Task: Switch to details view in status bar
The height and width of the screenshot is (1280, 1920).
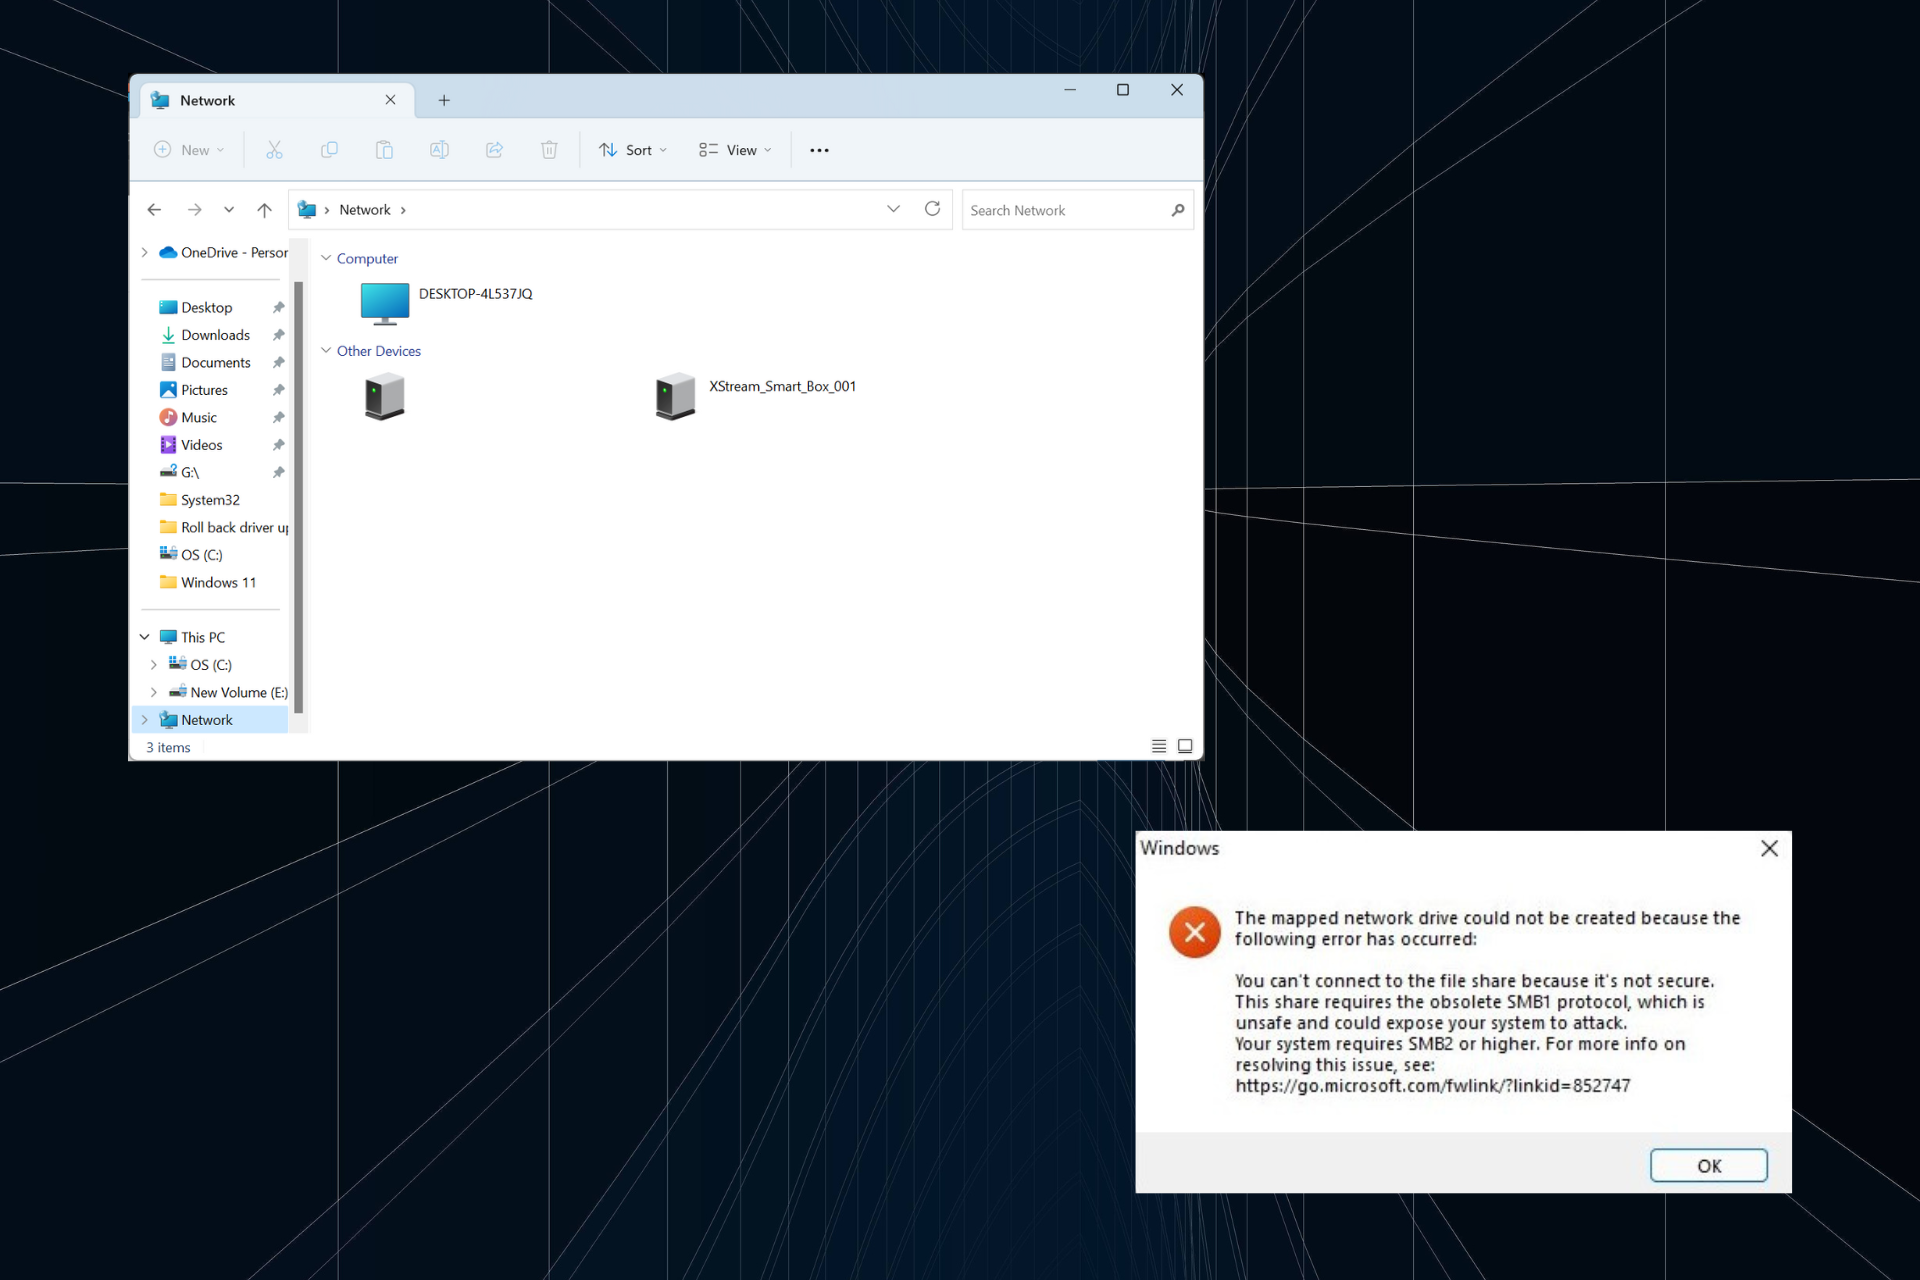Action: click(1159, 746)
